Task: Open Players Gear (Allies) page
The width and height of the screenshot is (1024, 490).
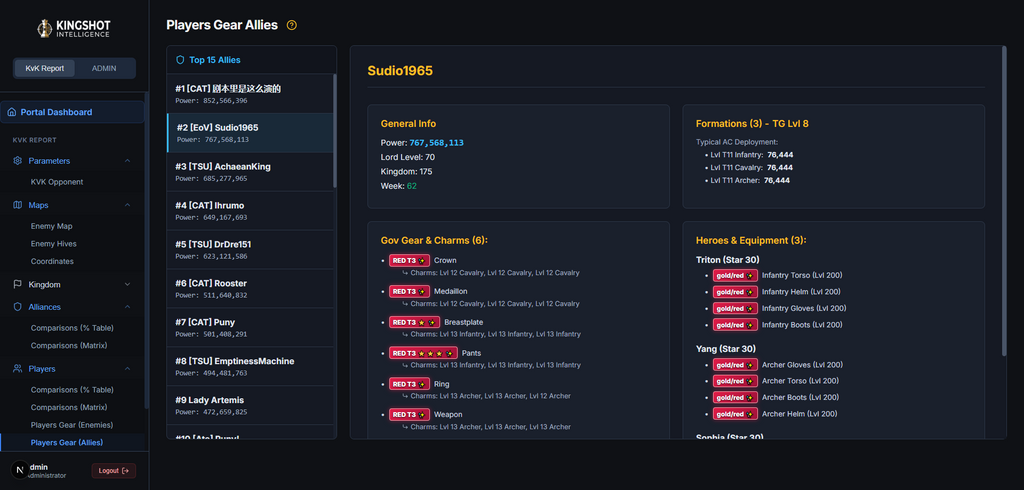Action: (73, 443)
